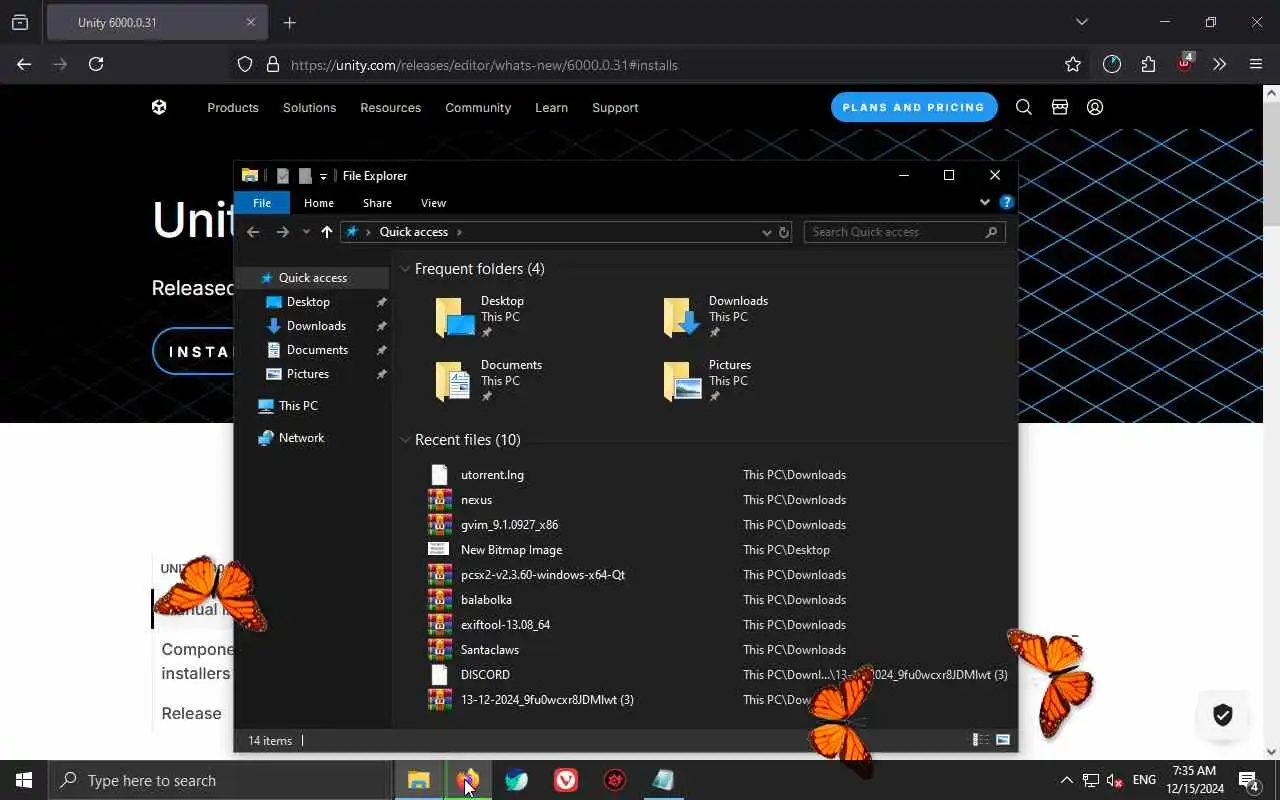
Task: Open recent locations dropdown in File Explorer
Action: coord(306,232)
